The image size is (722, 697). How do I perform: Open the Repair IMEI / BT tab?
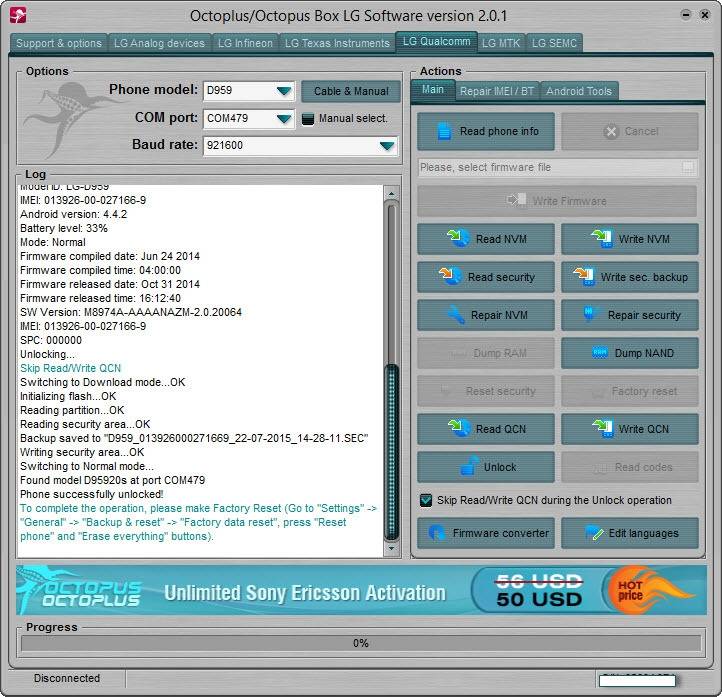point(497,91)
